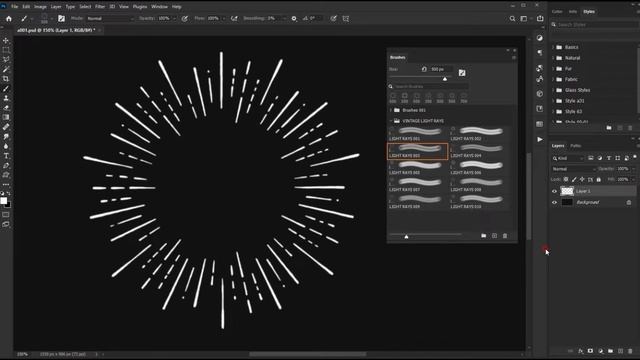Expand the Fabric styles folder
The height and width of the screenshot is (360, 640).
pos(553,79)
